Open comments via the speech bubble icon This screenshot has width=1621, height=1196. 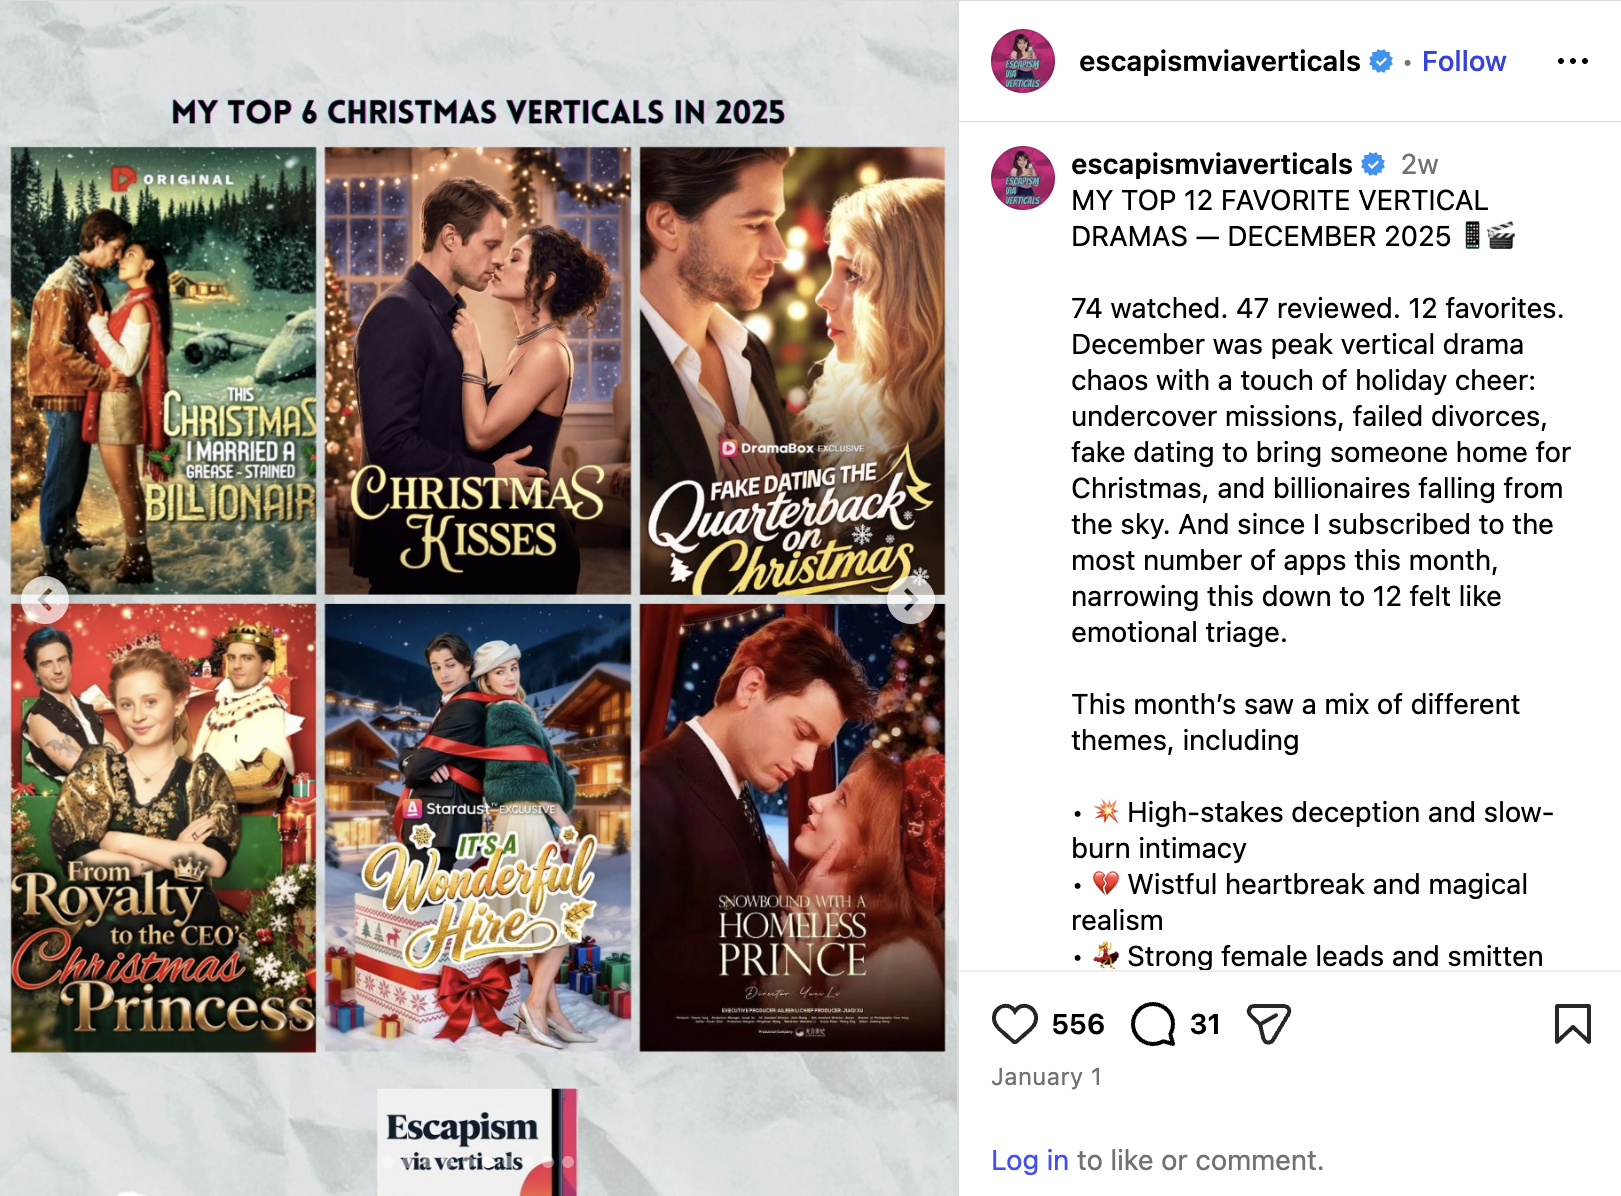coord(1153,1024)
